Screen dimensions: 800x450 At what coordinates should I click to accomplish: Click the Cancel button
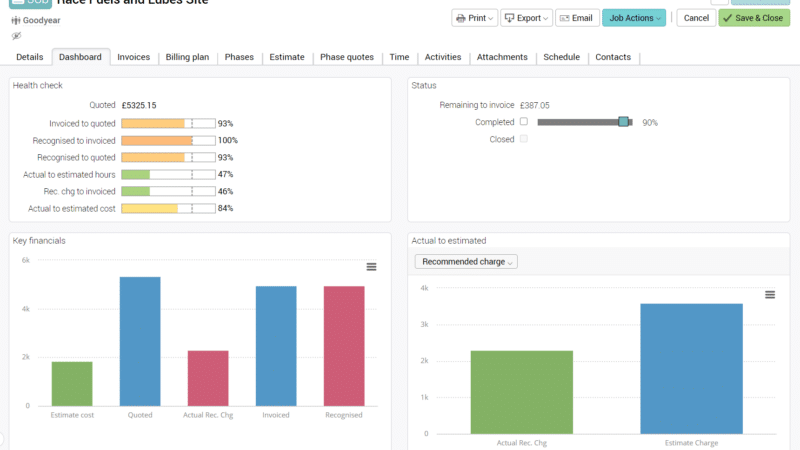(696, 18)
